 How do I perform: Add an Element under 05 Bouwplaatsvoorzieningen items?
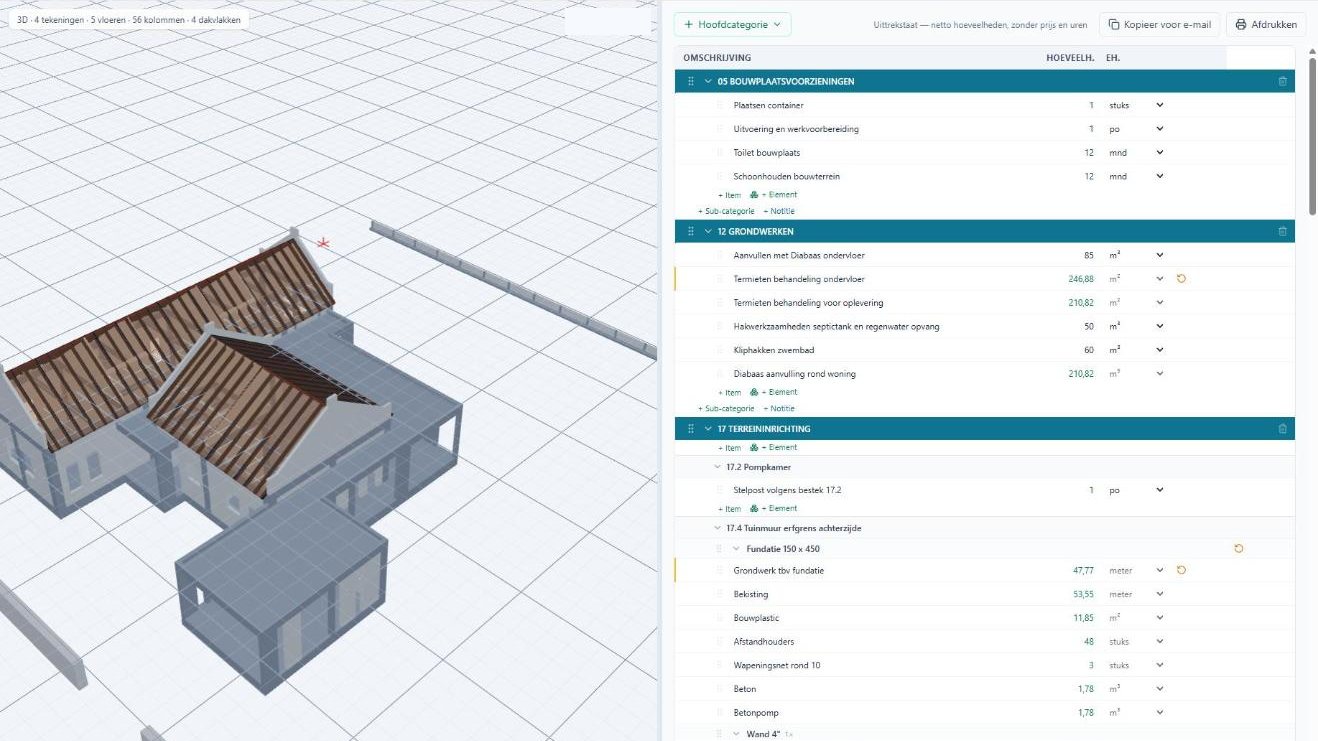774,195
